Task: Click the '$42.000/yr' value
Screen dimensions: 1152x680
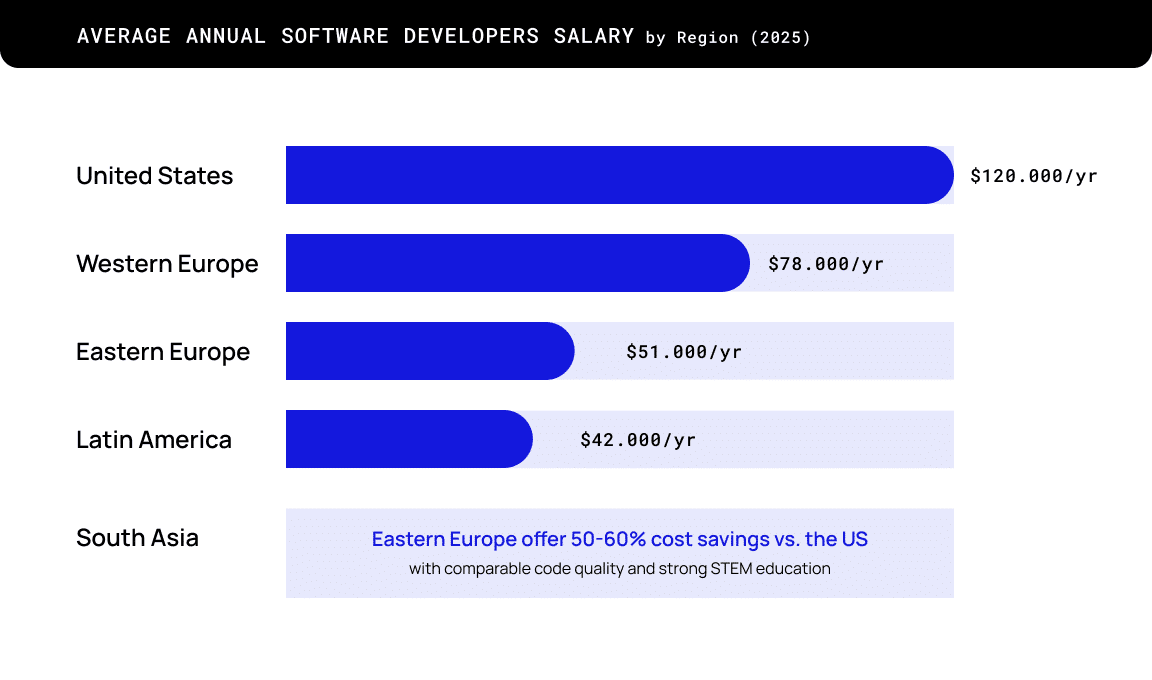Action: [x=638, y=440]
